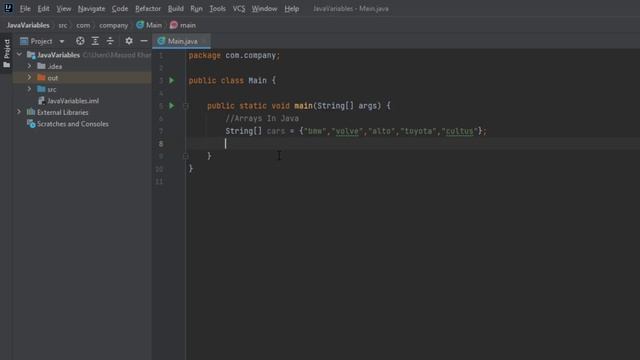Open the VCS menu
This screenshot has width=640, height=360.
[239, 9]
